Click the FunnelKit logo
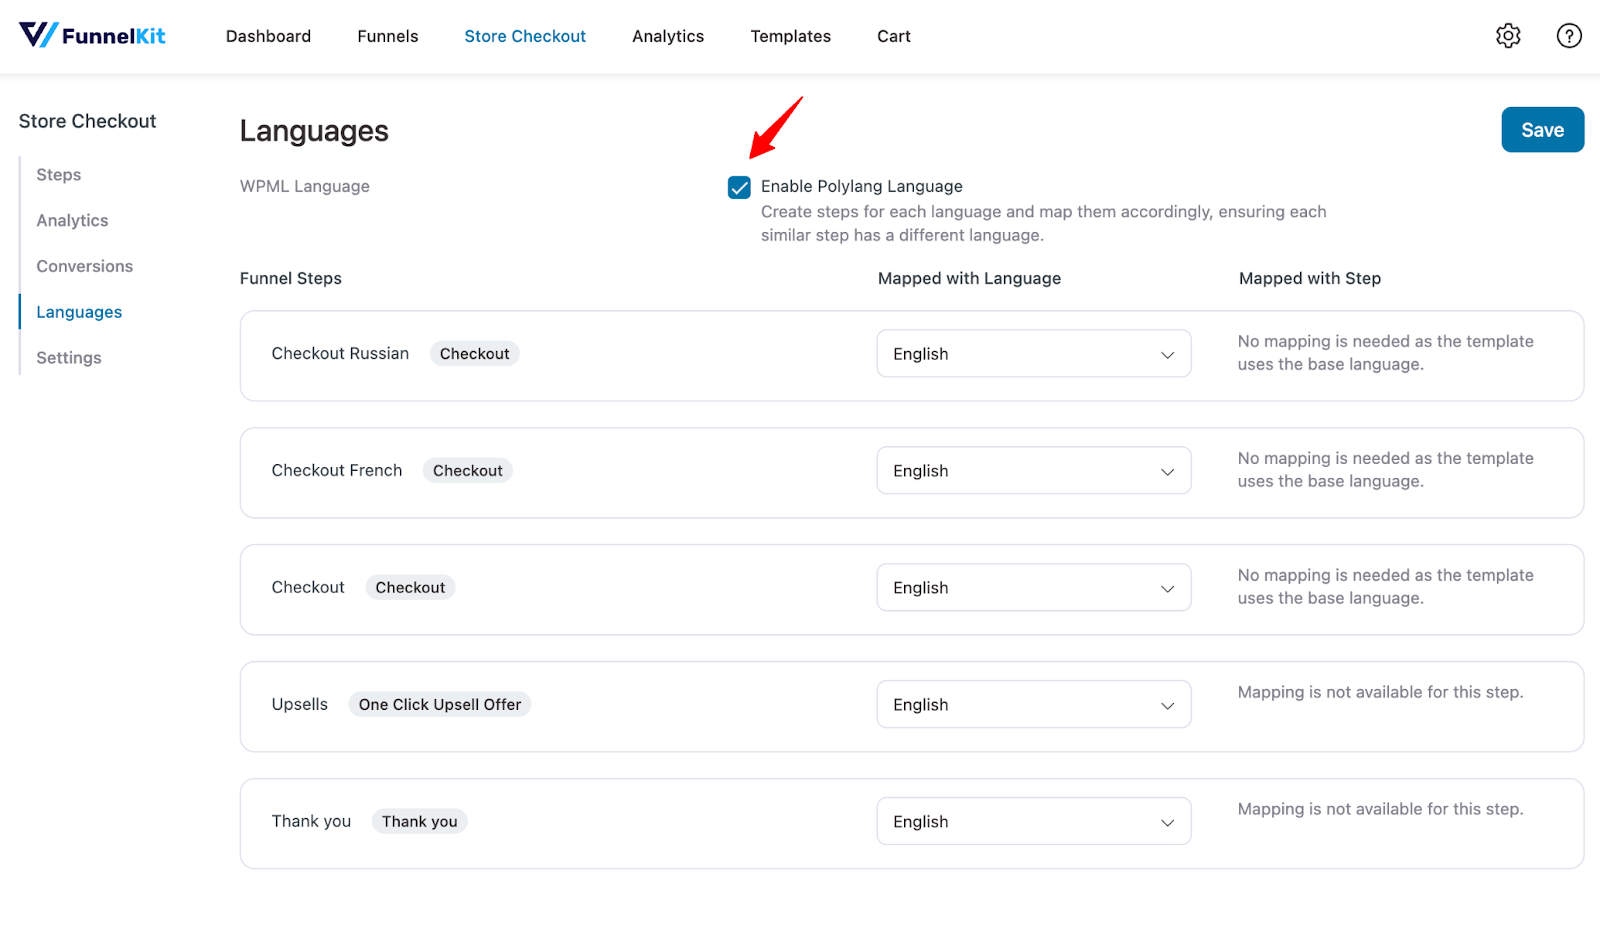The height and width of the screenshot is (931, 1600). [x=92, y=36]
